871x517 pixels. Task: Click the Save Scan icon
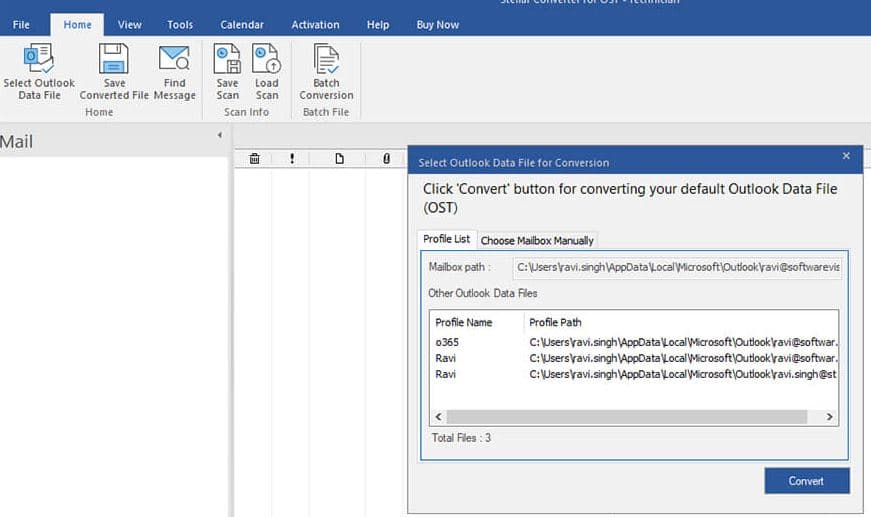click(227, 59)
